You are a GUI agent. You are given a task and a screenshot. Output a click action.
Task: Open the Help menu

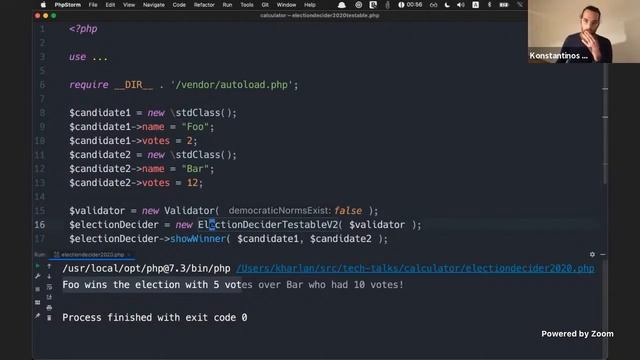310,5
